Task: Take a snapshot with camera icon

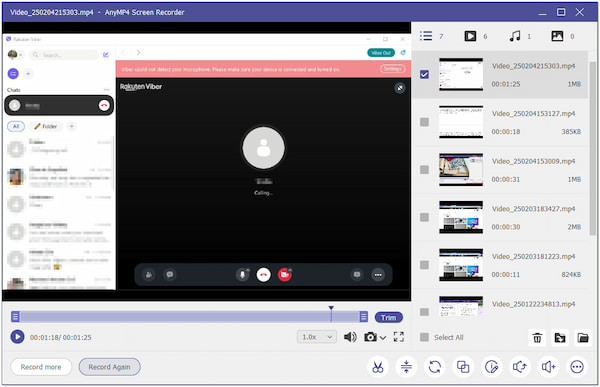Action: (370, 337)
